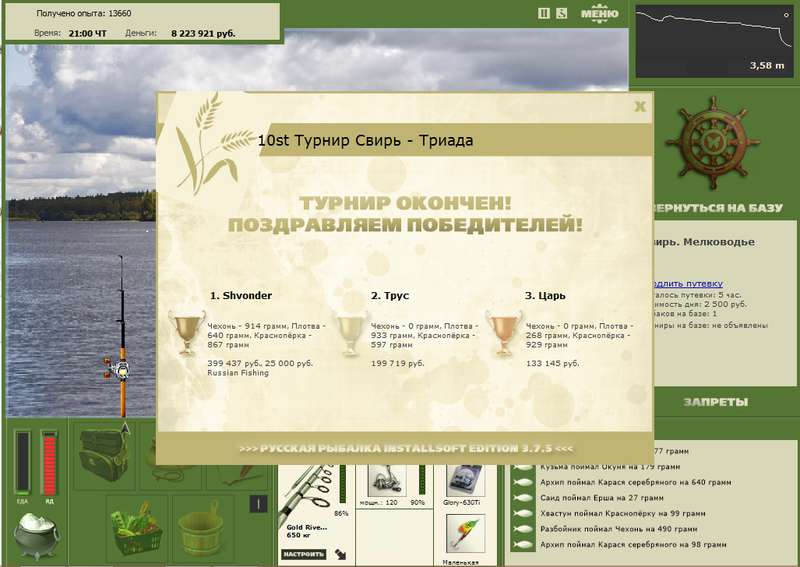This screenshot has width=800, height=567.
Task: Select the colorful spoon lure item
Action: [x=465, y=533]
